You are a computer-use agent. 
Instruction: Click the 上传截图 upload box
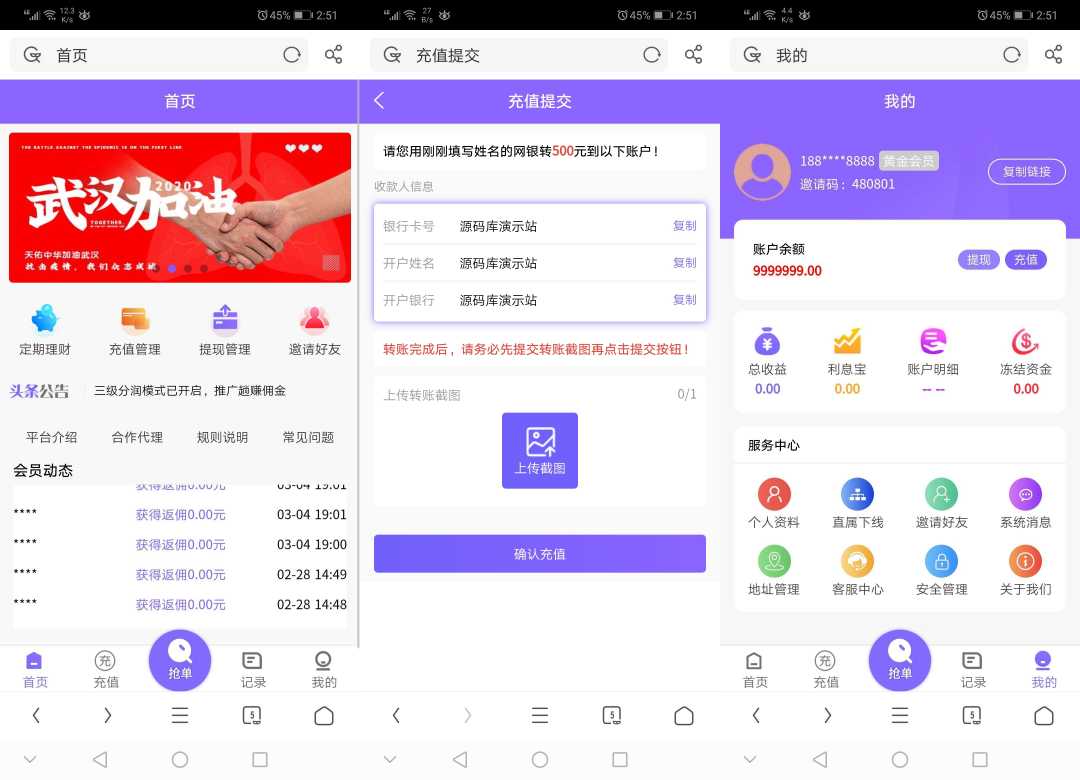coord(540,450)
